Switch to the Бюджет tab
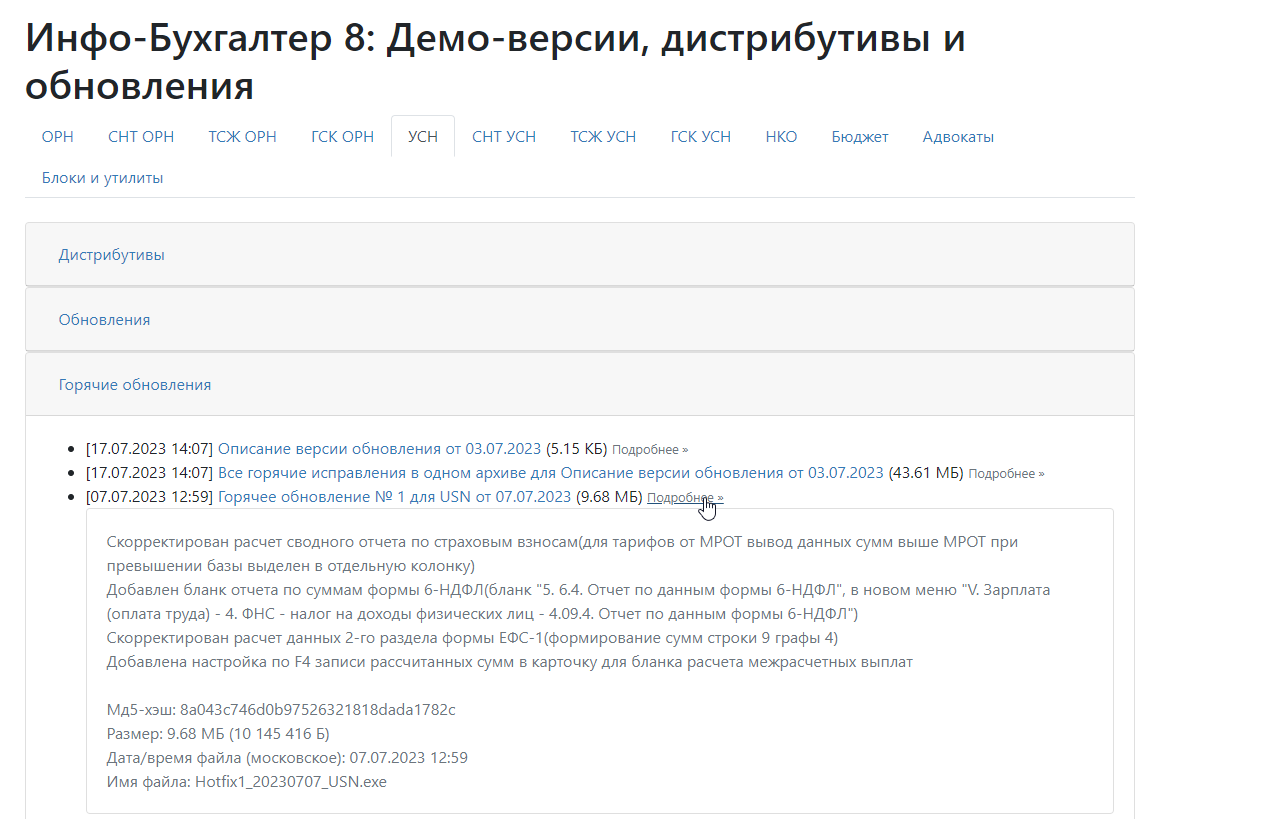Viewport: 1278px width, 819px height. coord(860,137)
